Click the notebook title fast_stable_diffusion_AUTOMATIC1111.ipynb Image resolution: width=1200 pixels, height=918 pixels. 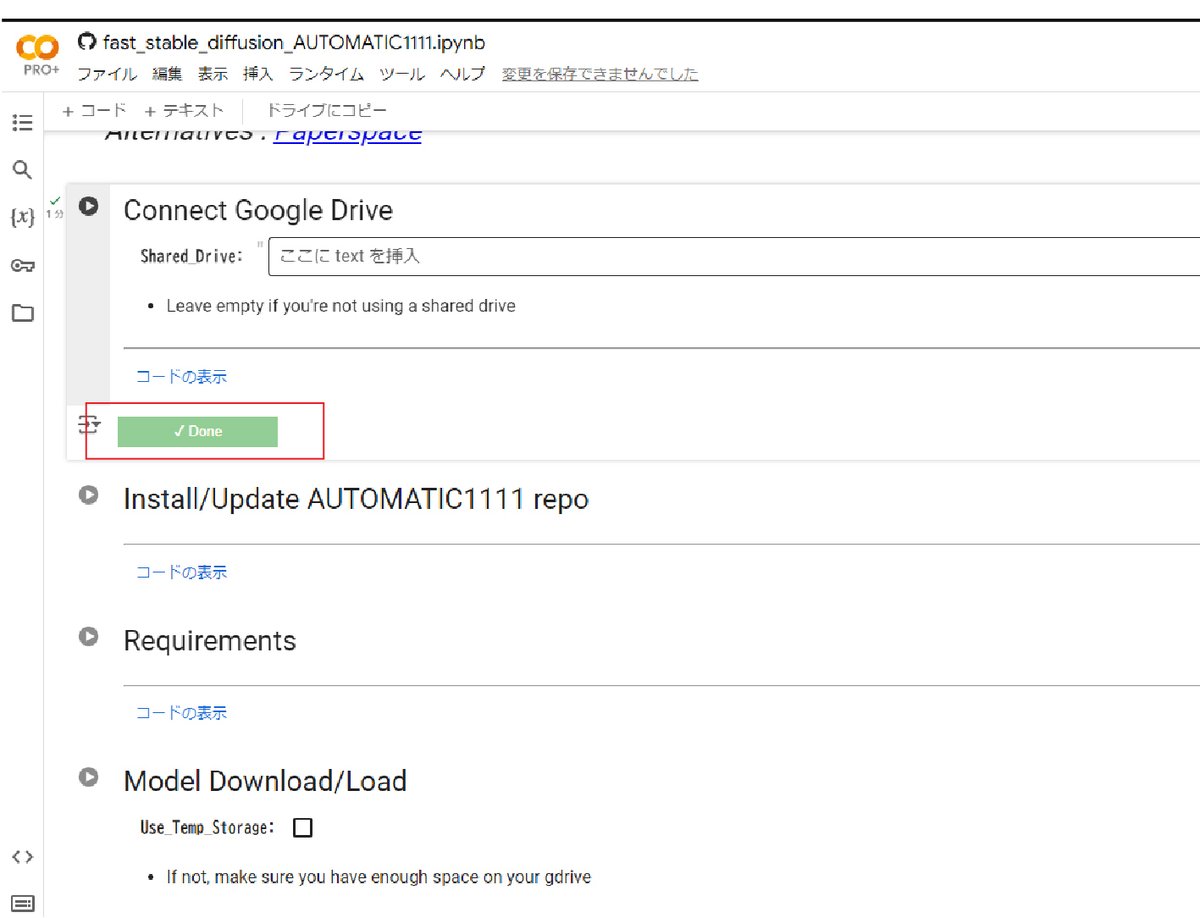click(x=294, y=43)
